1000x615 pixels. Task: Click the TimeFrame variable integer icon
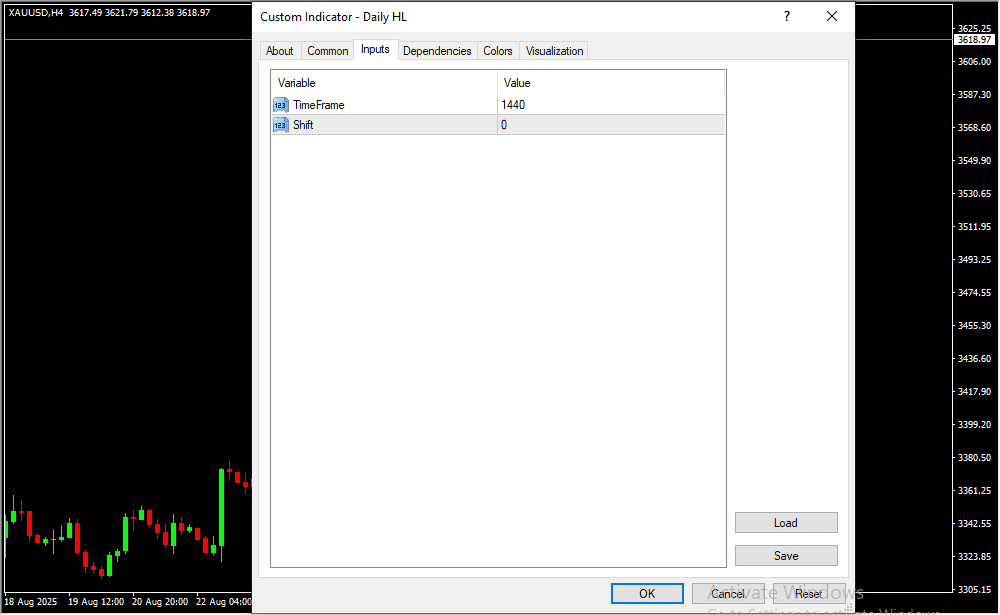pyautogui.click(x=280, y=105)
